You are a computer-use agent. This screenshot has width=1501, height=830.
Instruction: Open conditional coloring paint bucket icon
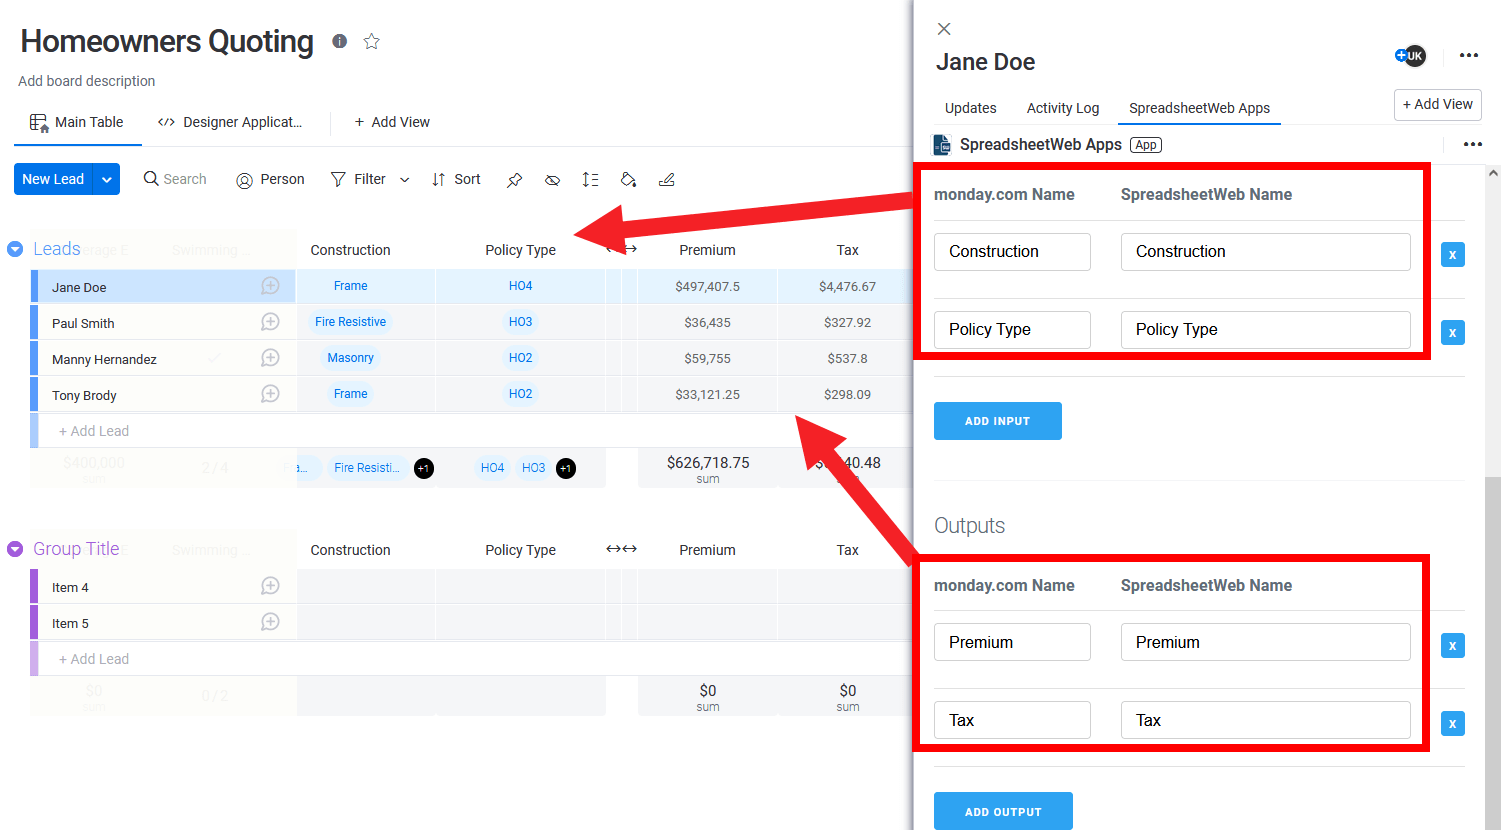pos(628,180)
